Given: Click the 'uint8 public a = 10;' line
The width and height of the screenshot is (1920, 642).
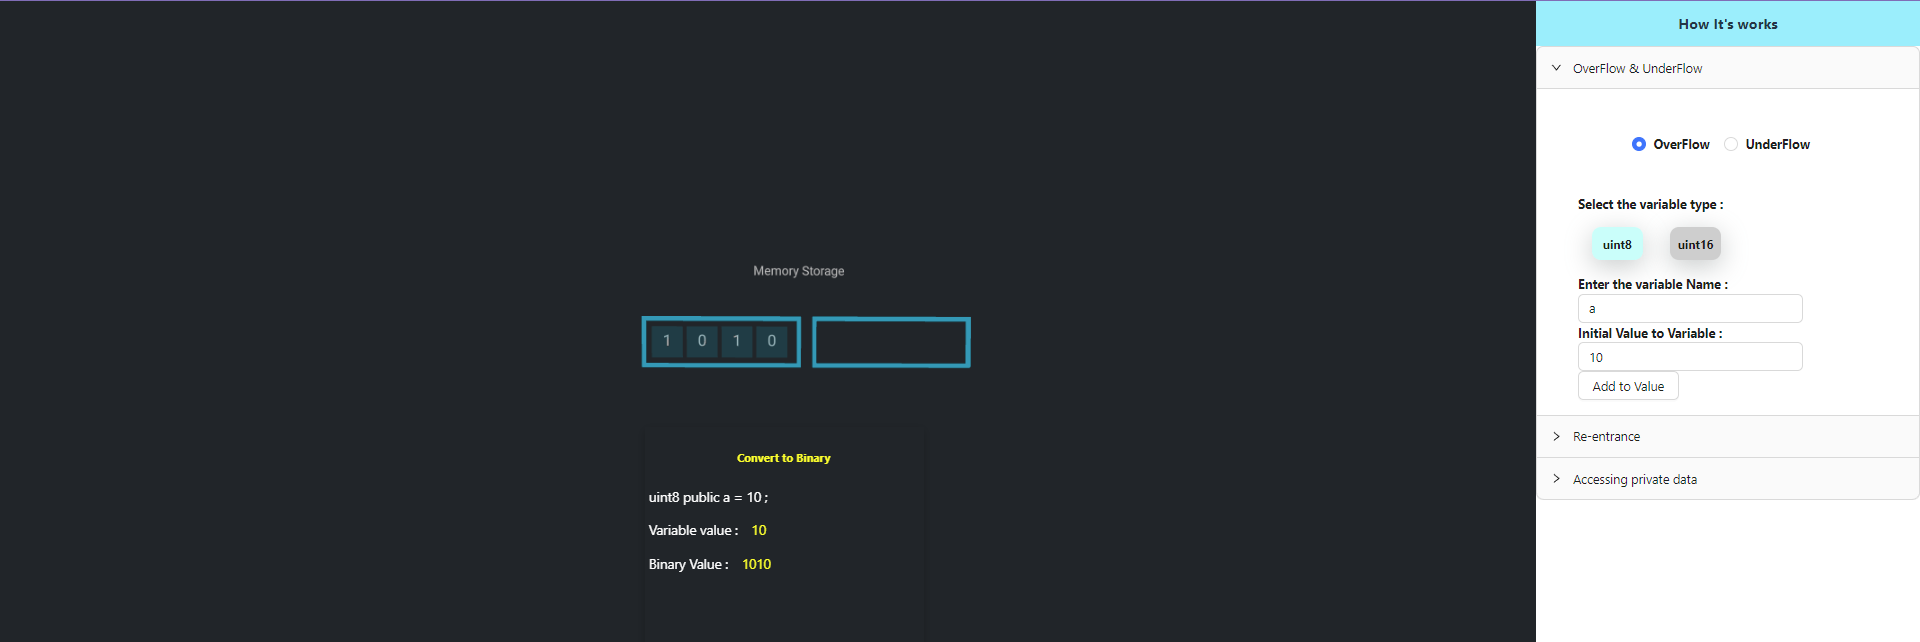Looking at the screenshot, I should (708, 497).
